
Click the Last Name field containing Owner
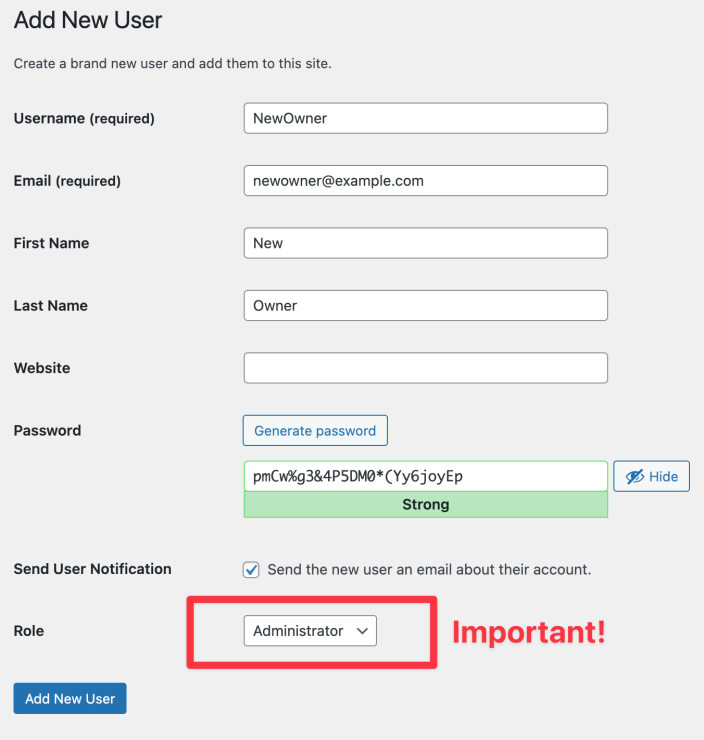point(425,306)
